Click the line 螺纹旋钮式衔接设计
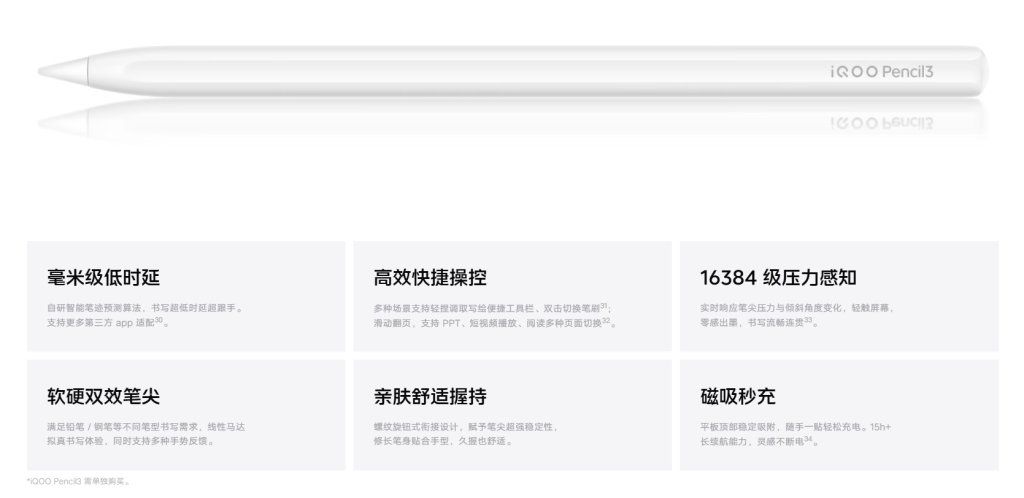 (466, 427)
